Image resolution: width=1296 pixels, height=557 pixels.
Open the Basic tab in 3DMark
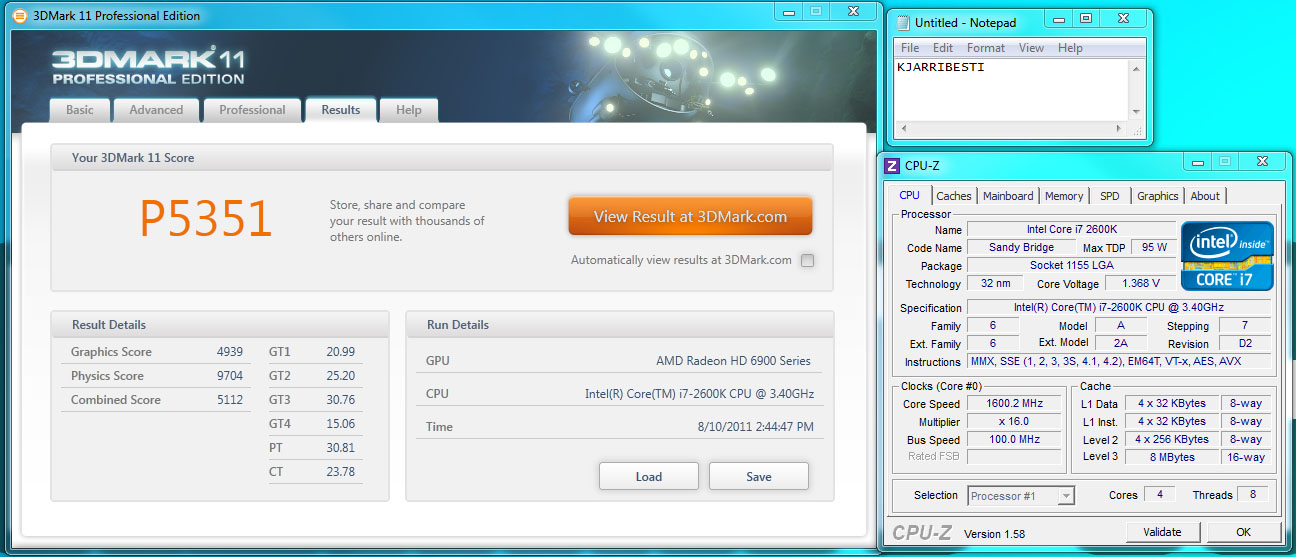click(x=80, y=110)
